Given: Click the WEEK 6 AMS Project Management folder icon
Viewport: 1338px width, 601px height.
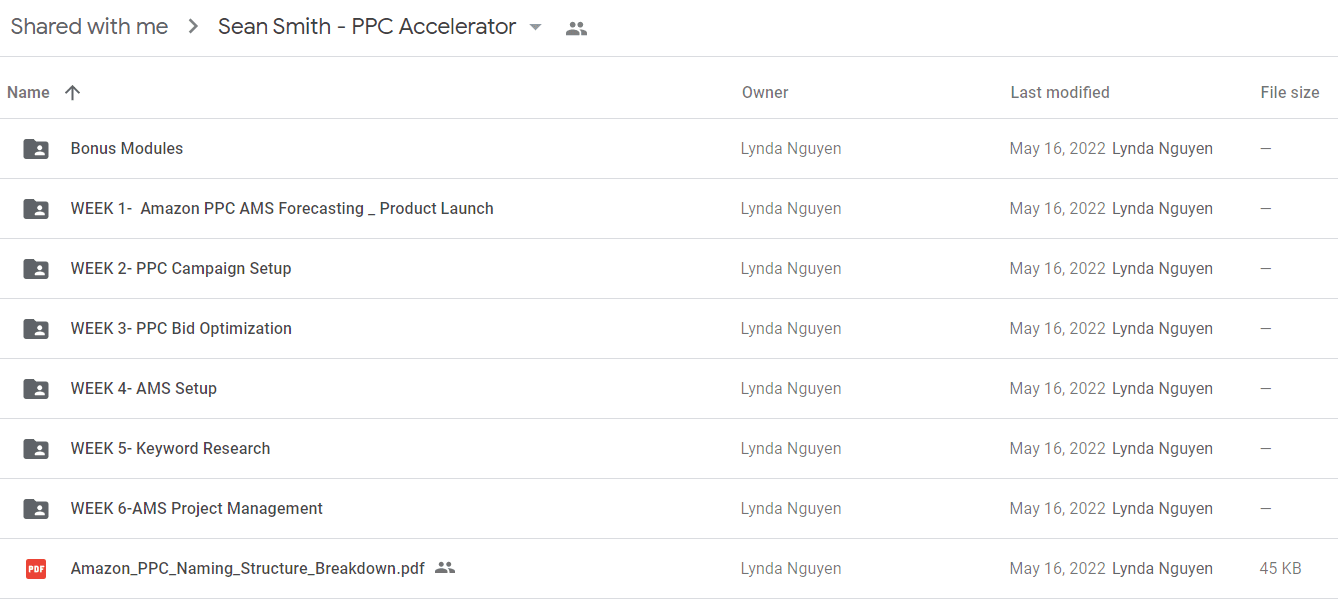Looking at the screenshot, I should tap(36, 509).
